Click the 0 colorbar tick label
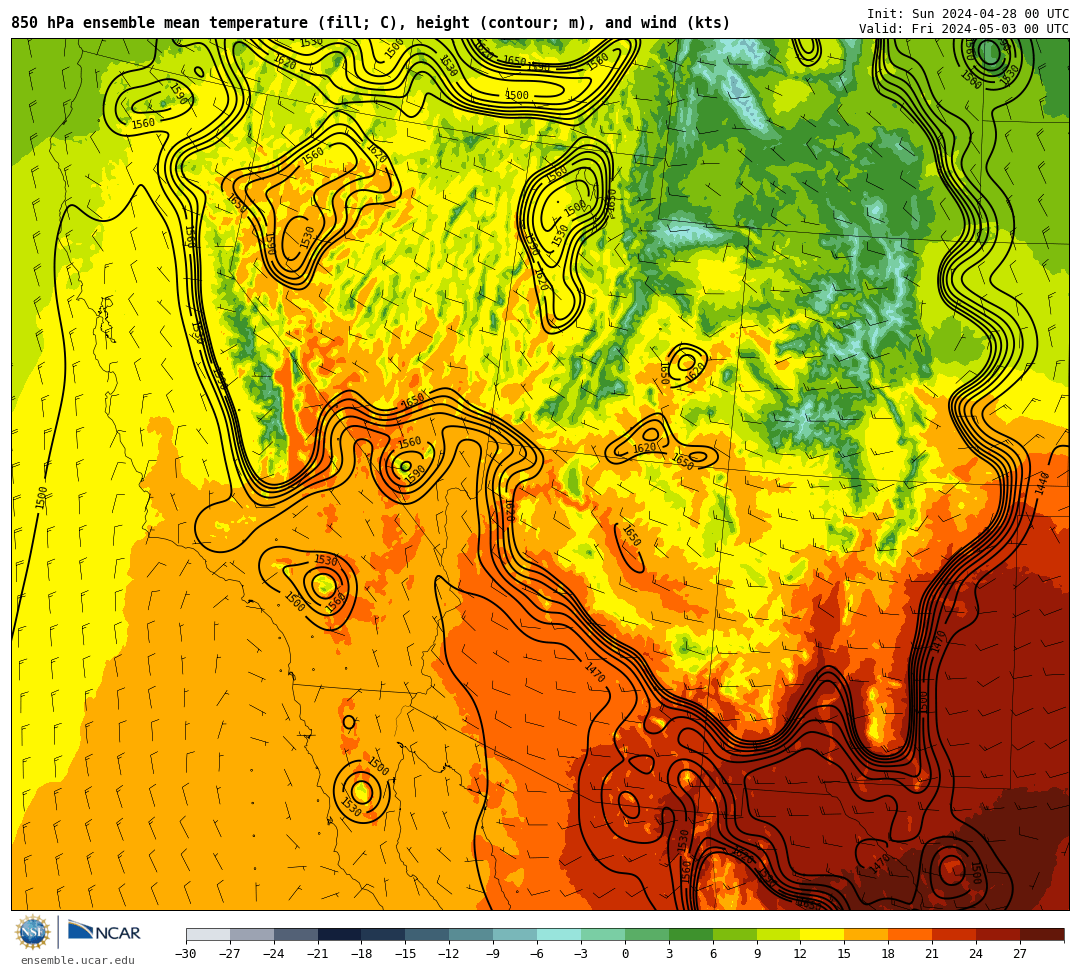Screen dimensions: 1080x973 [x=625, y=954]
